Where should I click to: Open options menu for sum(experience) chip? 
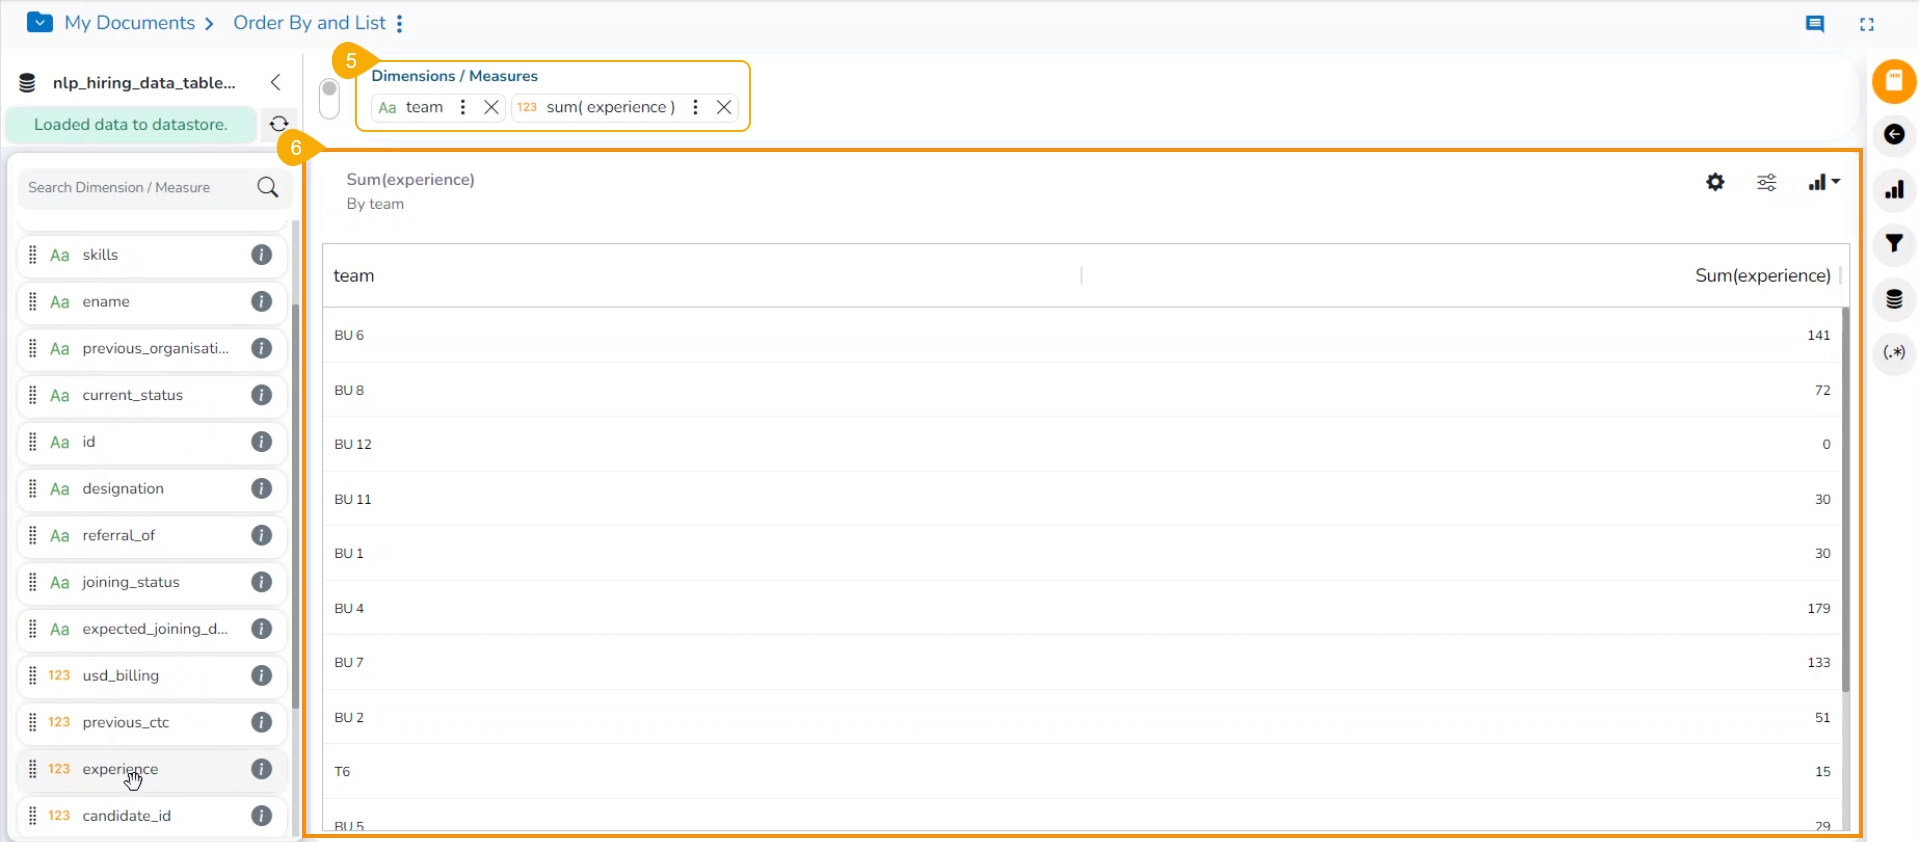695,107
